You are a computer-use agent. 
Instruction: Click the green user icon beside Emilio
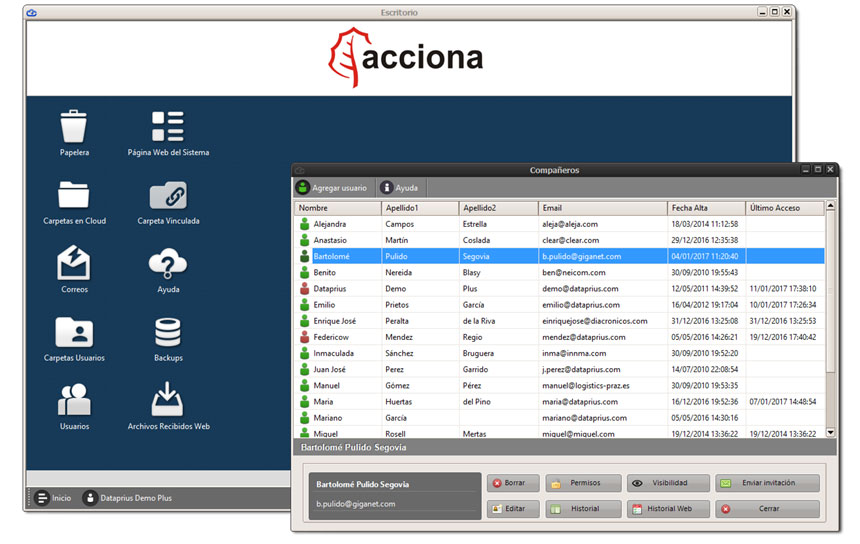[304, 304]
